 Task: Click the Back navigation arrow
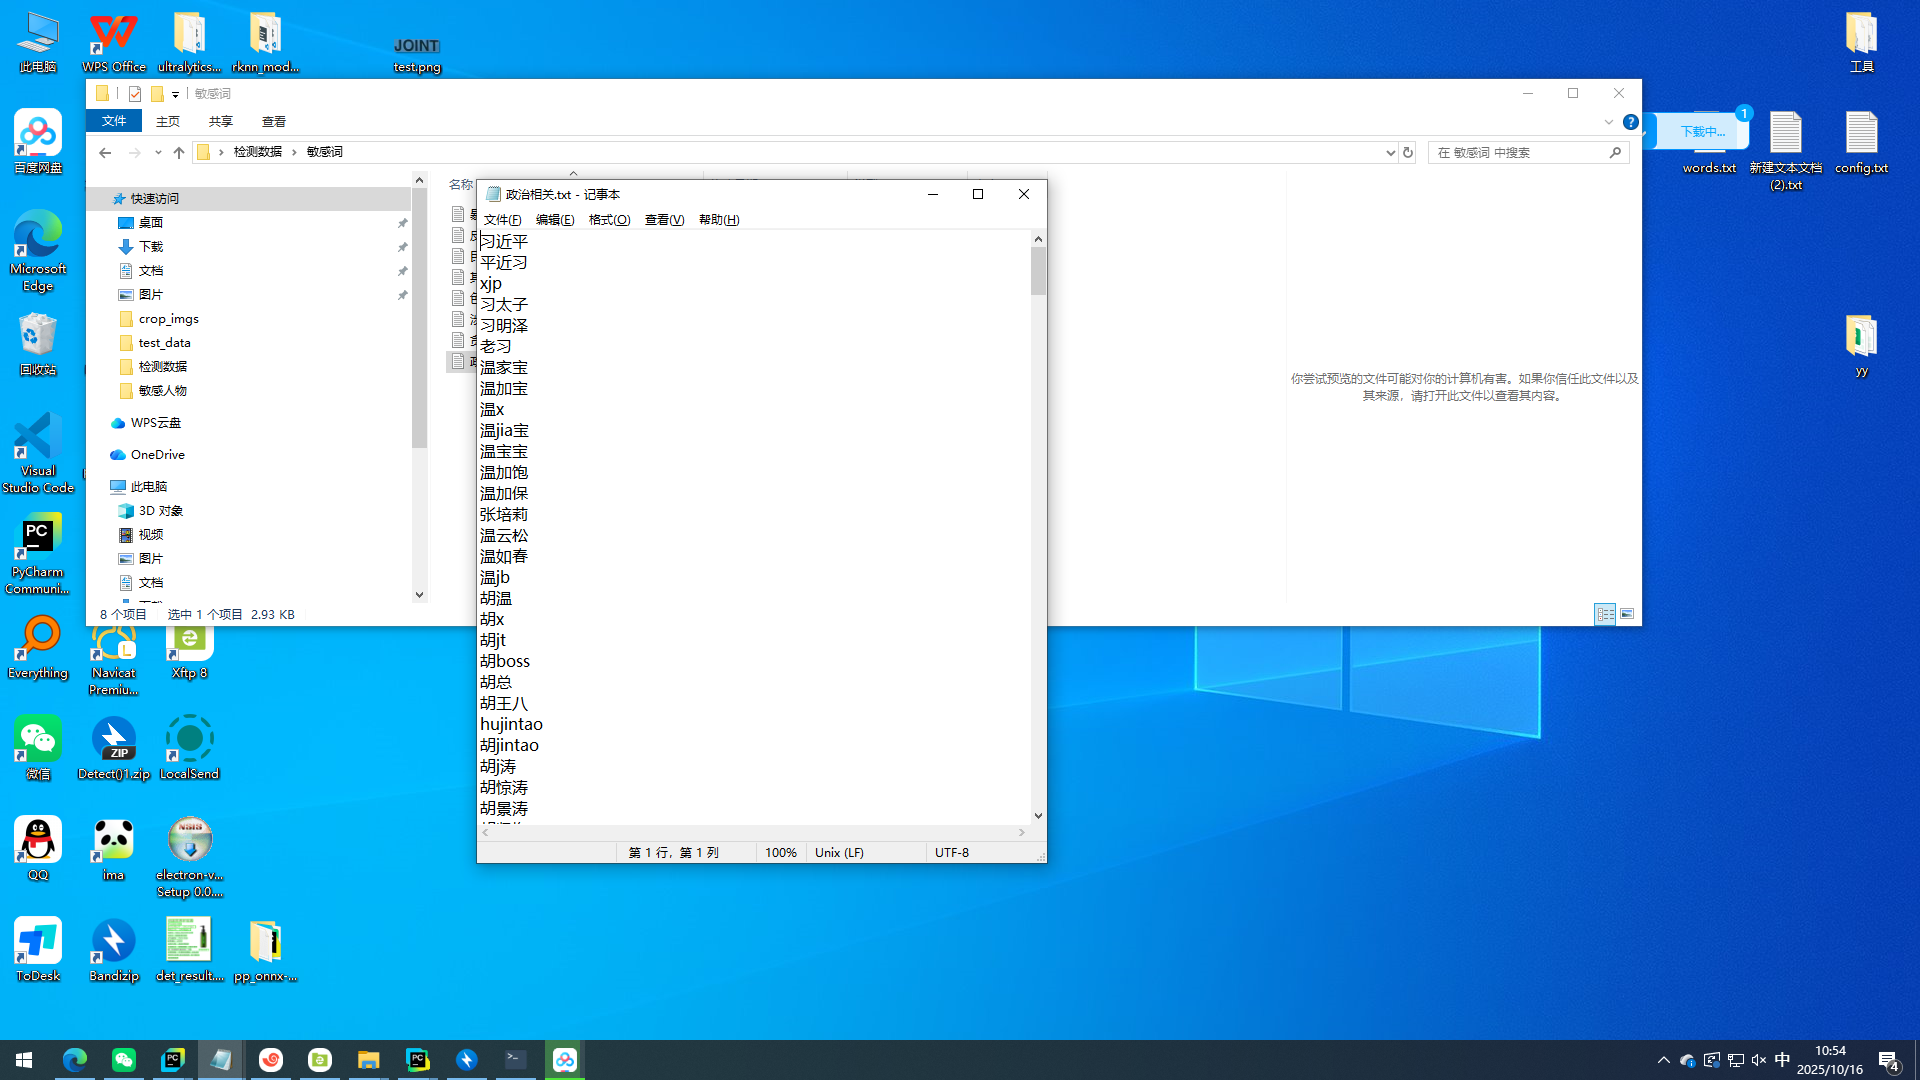click(105, 152)
